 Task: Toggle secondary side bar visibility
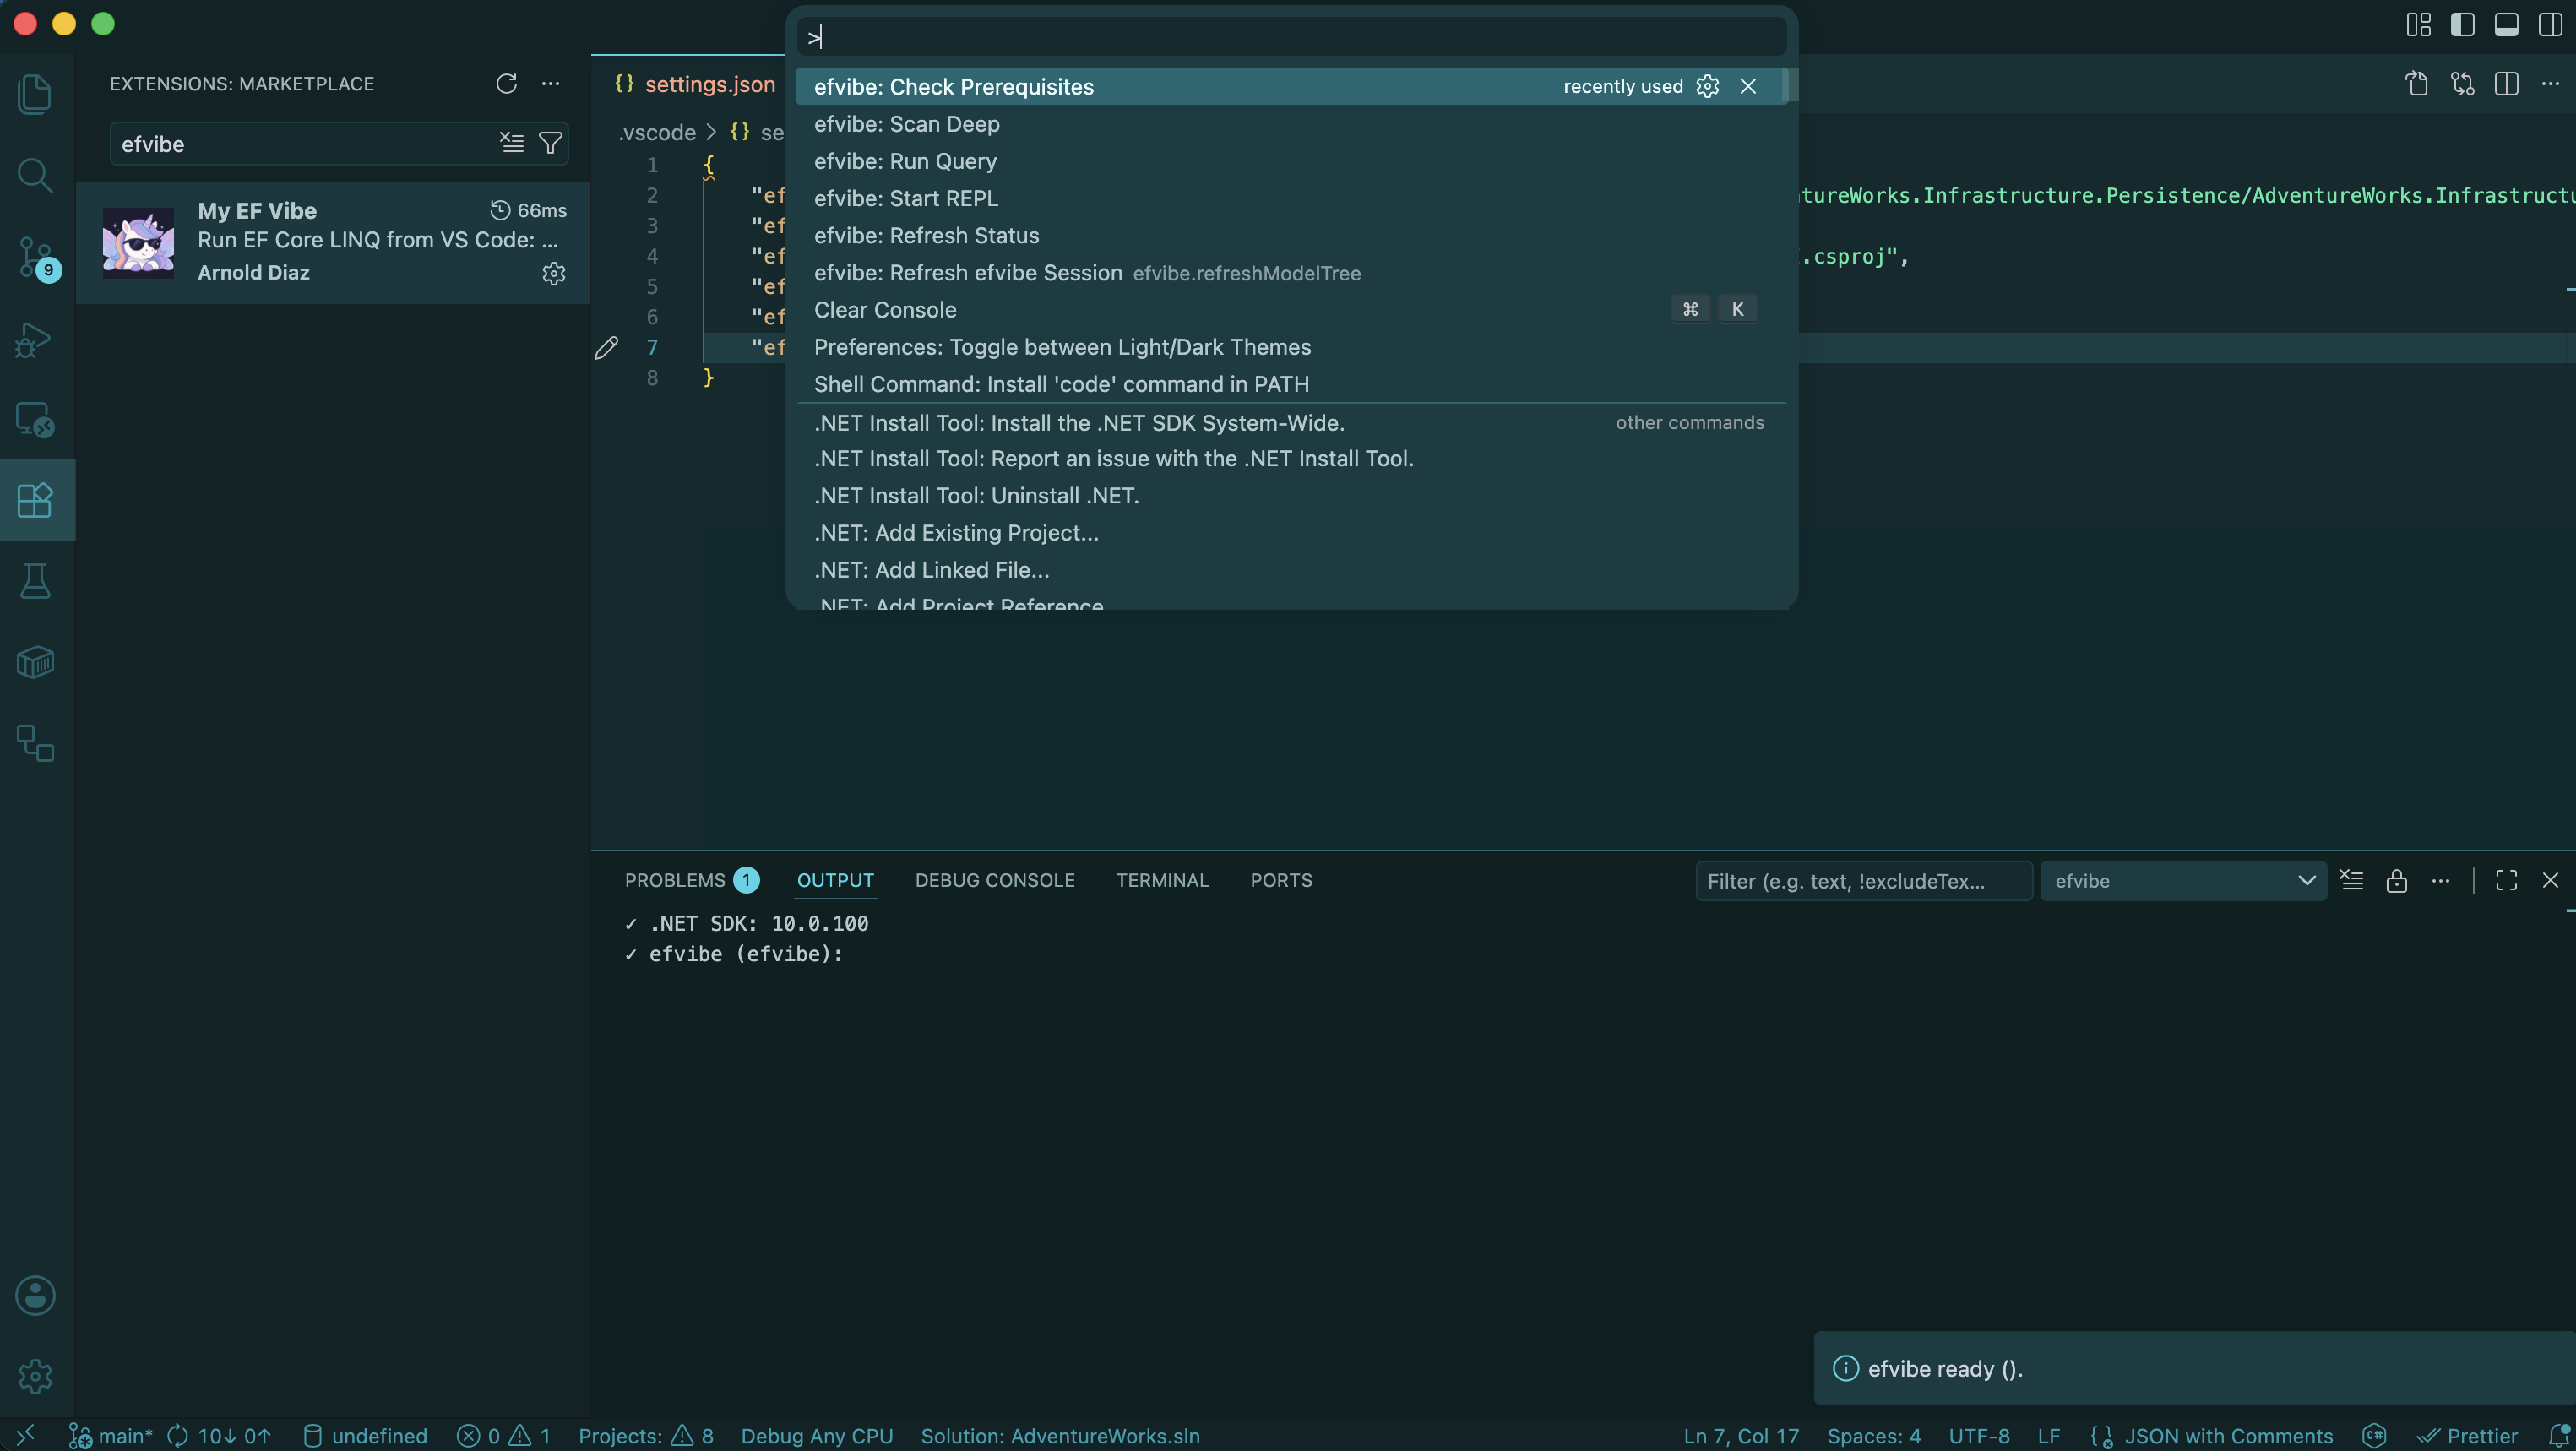tap(2551, 25)
